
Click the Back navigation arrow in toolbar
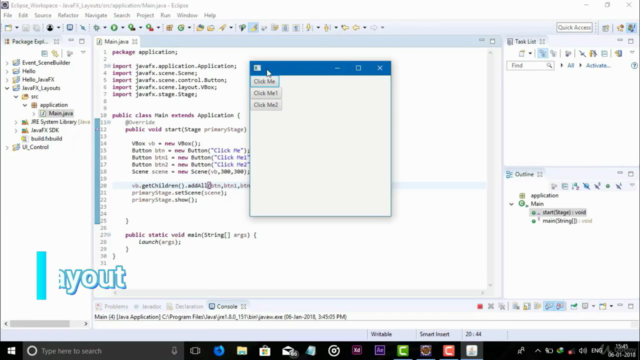click(356, 27)
